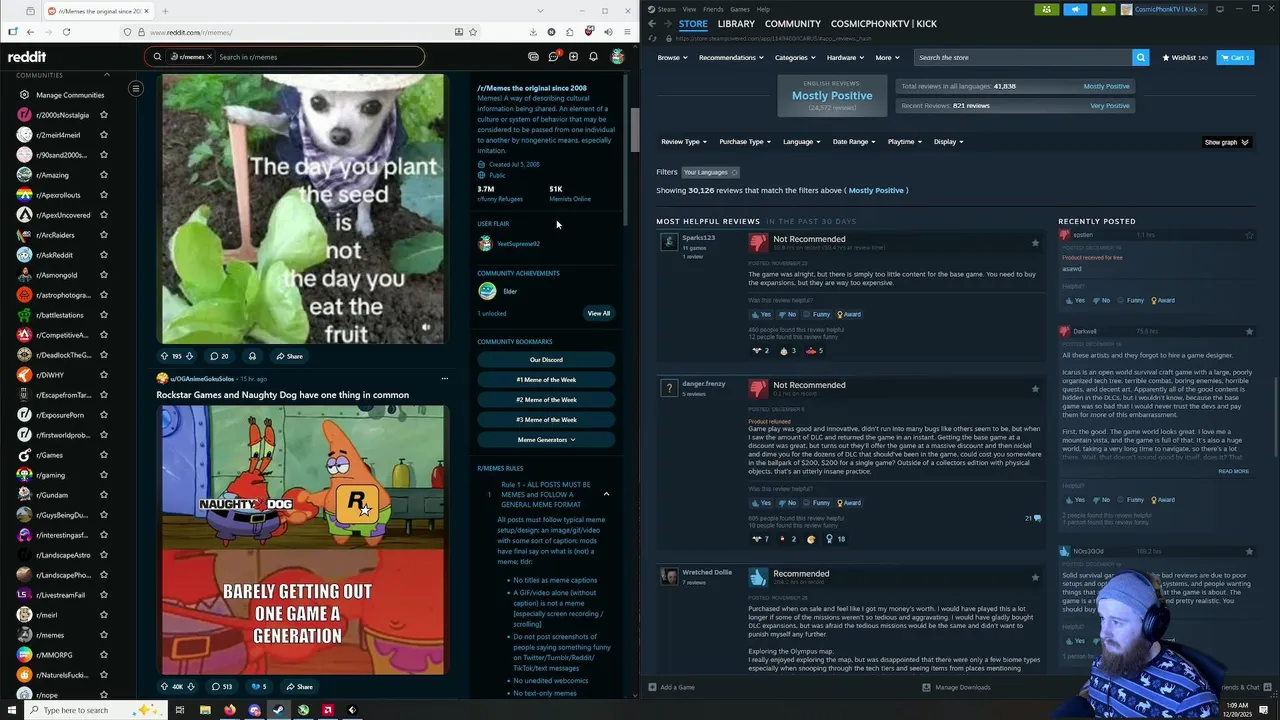Mark Sparks123 review helpful with Yes
Viewport: 1280px width, 720px height.
pos(761,314)
